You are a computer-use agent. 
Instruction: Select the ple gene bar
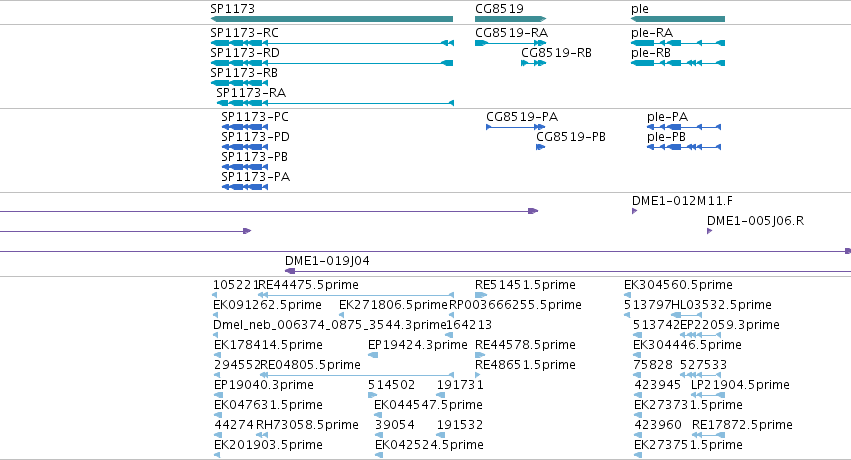tap(678, 19)
